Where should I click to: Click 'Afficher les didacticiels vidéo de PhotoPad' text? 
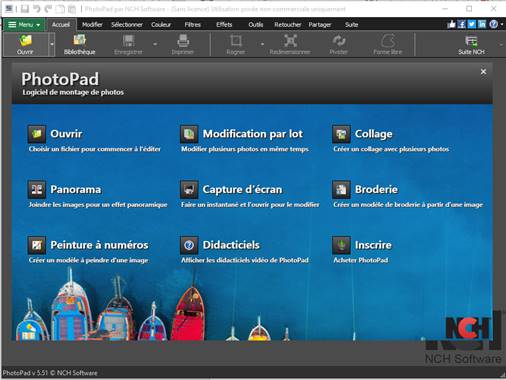point(245,260)
